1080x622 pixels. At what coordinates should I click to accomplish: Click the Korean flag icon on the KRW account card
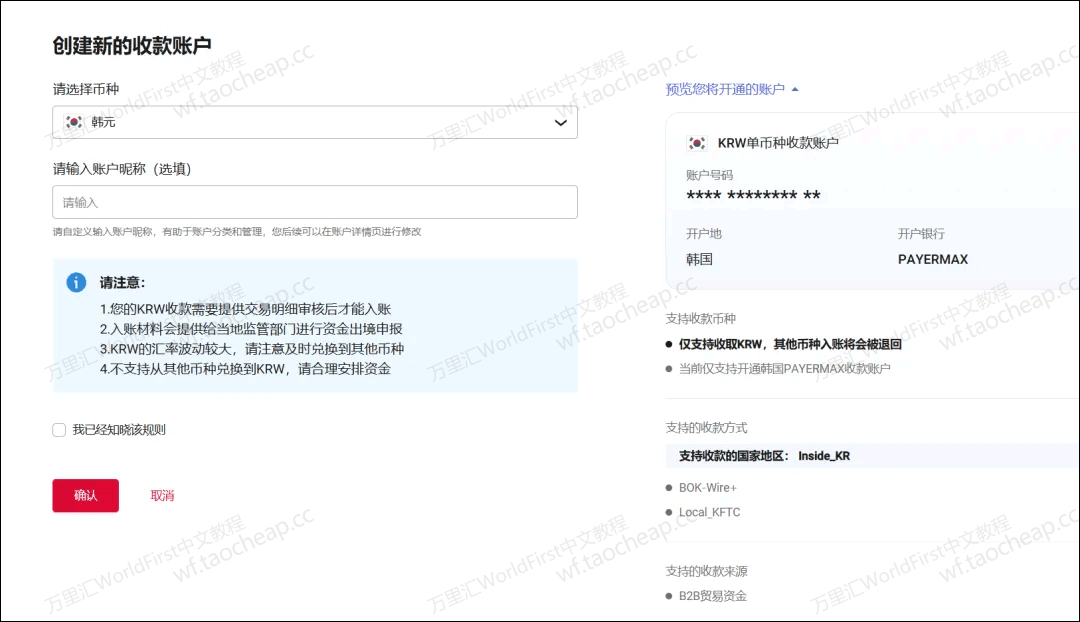coord(697,143)
